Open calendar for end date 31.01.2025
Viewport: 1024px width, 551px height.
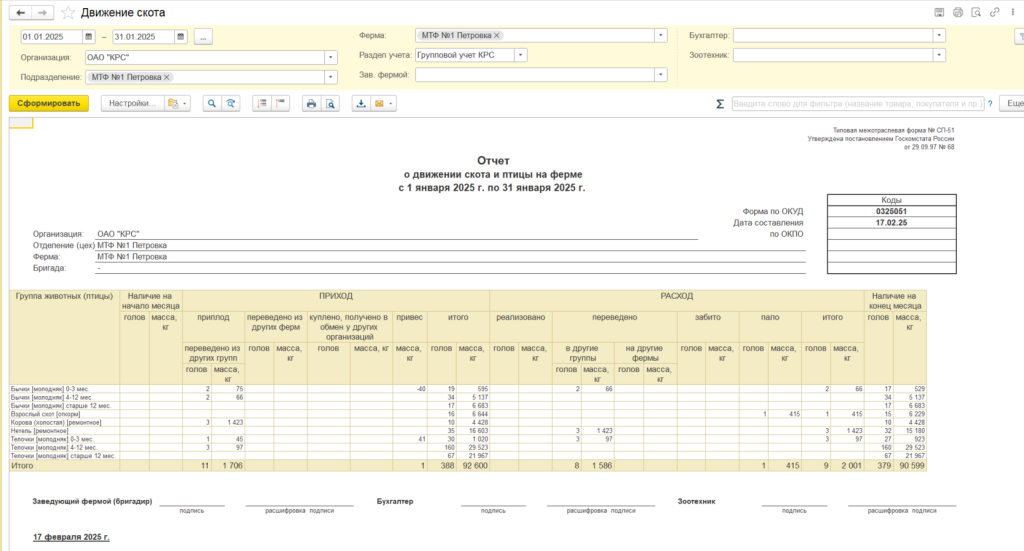(181, 37)
